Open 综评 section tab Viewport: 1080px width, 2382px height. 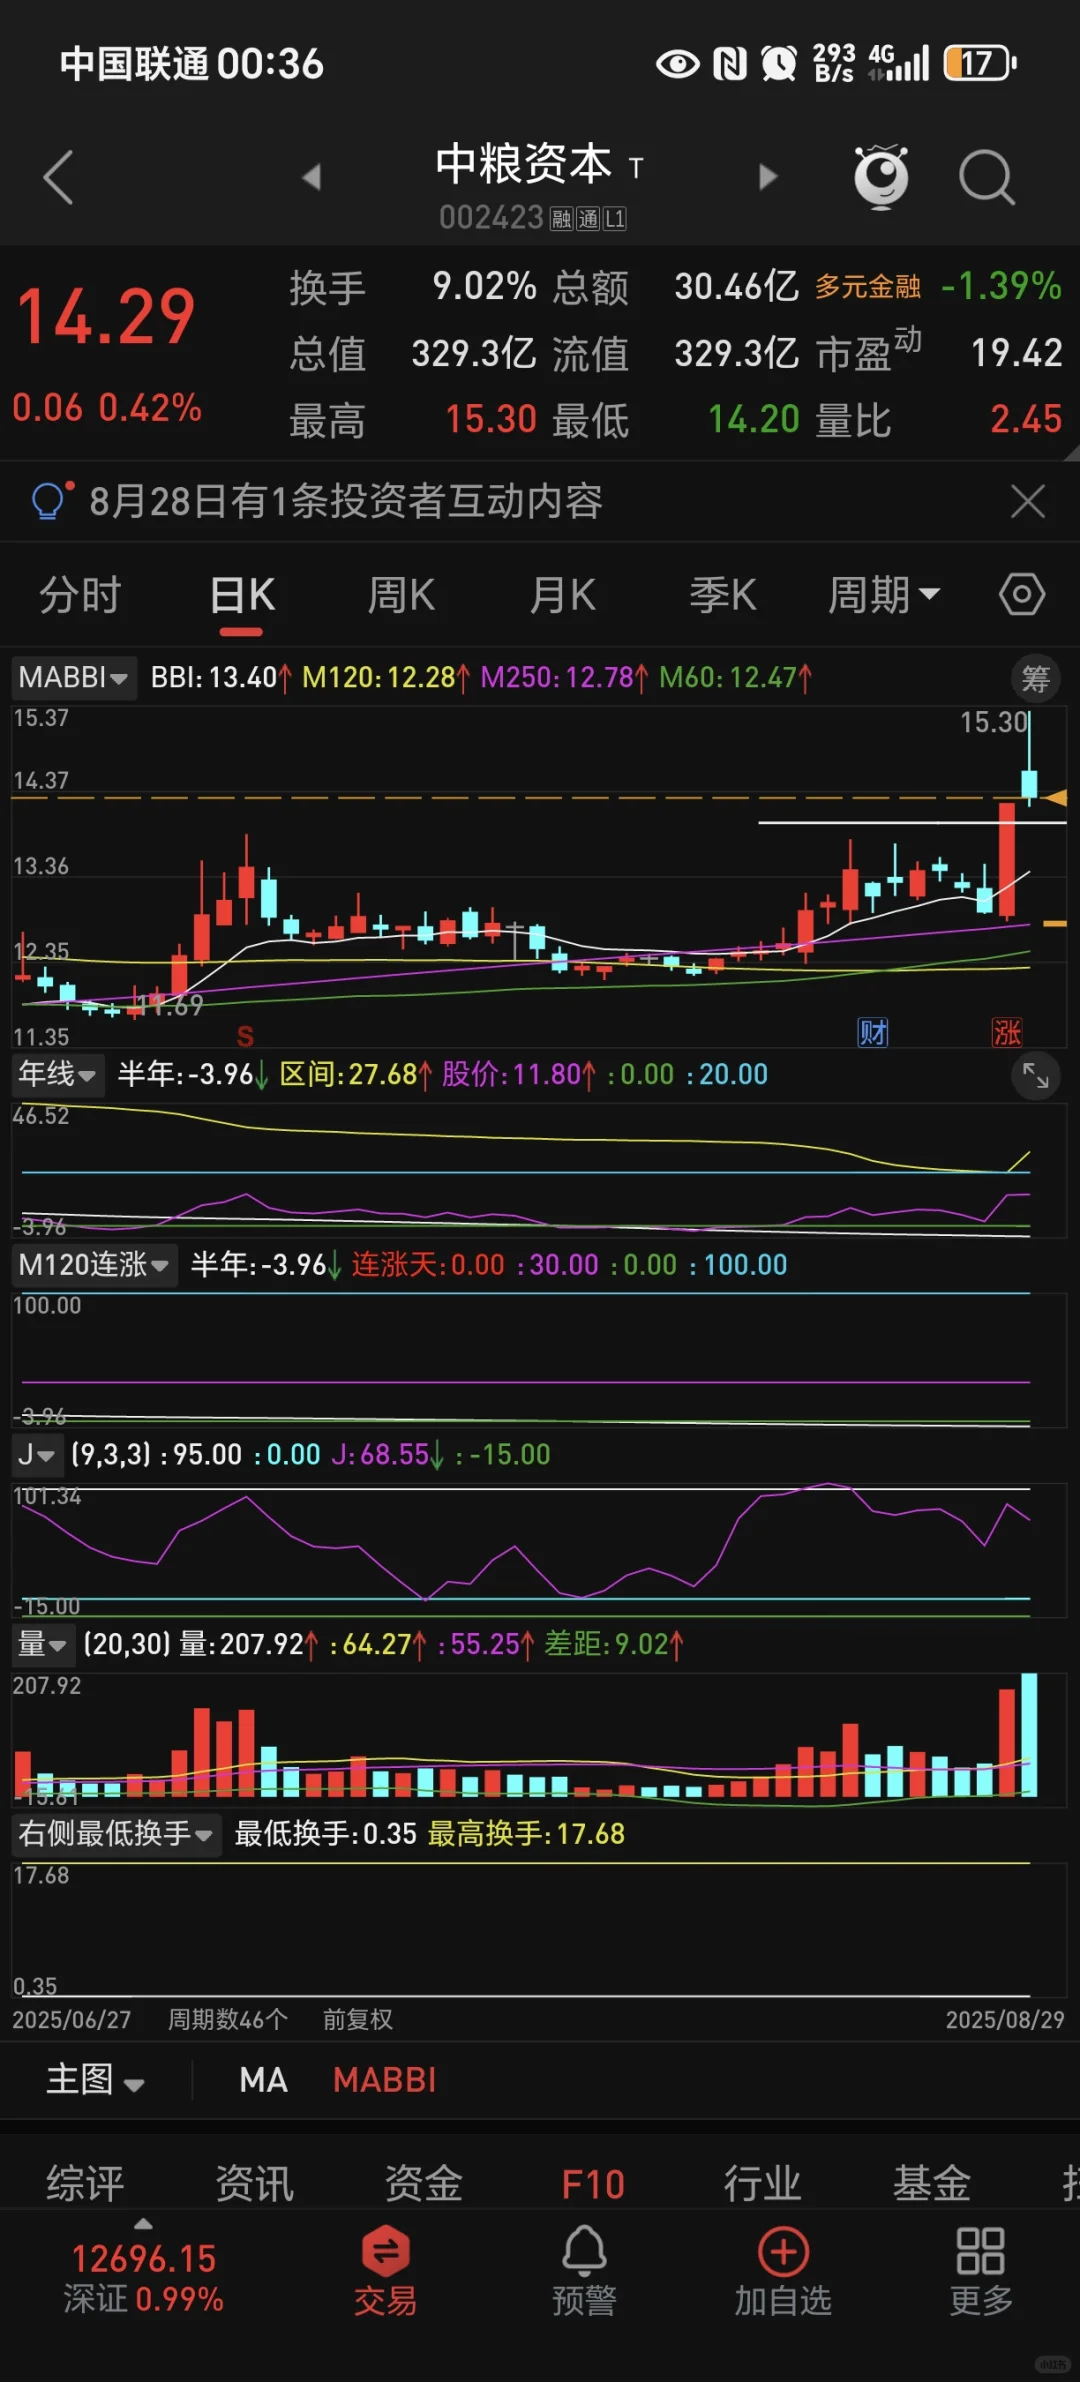[85, 2183]
